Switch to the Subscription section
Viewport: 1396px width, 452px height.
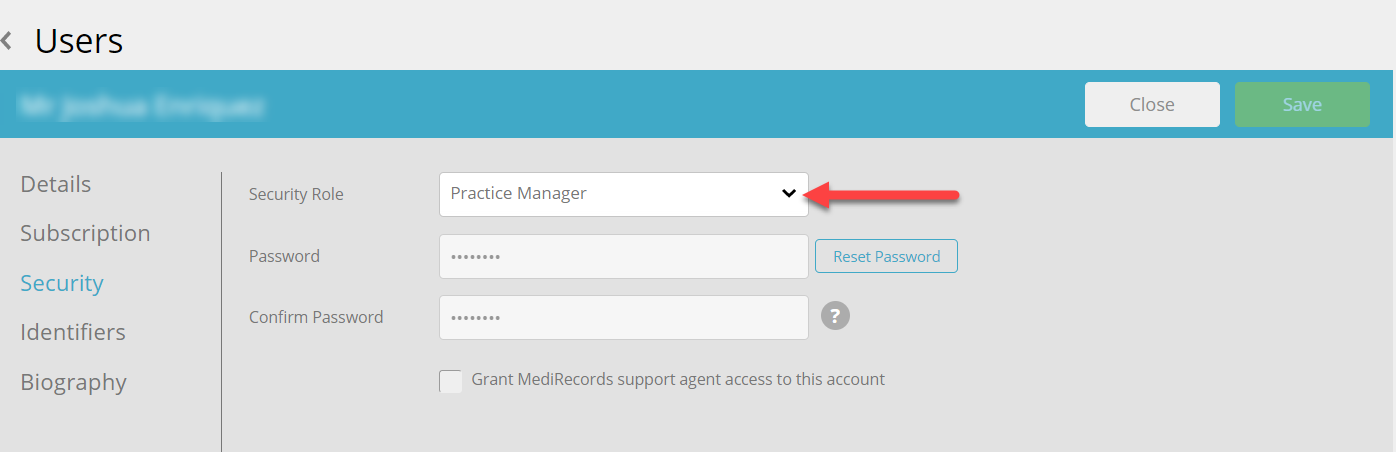coord(85,233)
